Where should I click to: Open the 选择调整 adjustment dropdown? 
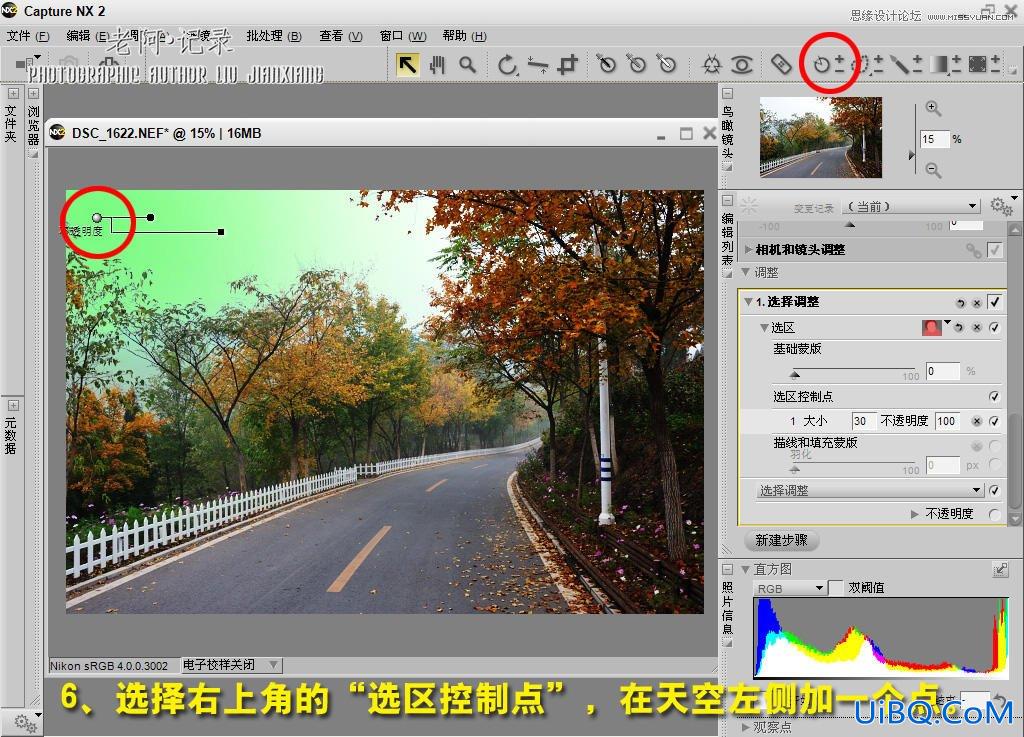pos(871,490)
